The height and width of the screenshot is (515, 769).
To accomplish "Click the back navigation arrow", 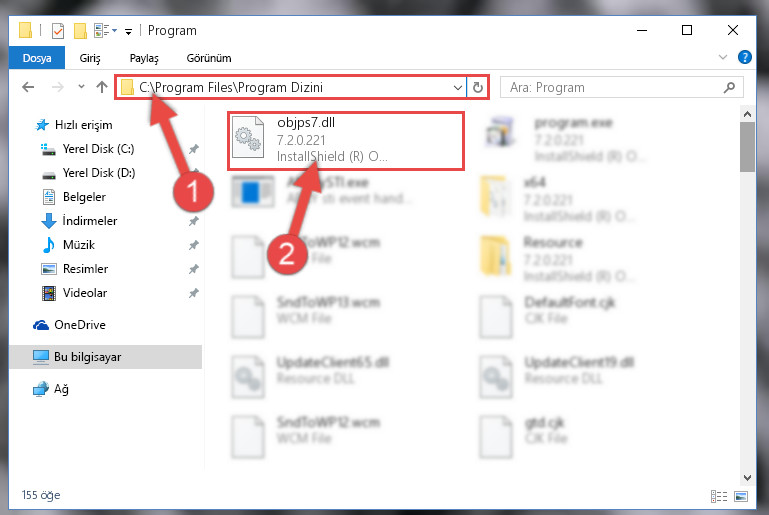I will point(28,87).
